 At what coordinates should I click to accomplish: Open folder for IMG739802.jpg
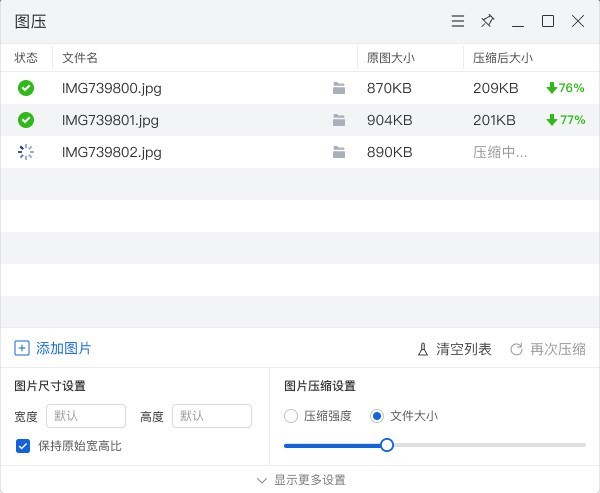339,152
